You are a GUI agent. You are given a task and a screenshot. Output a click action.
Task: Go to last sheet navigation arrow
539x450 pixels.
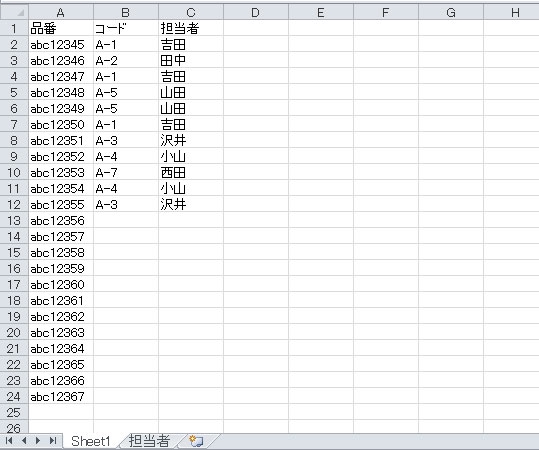[53, 440]
